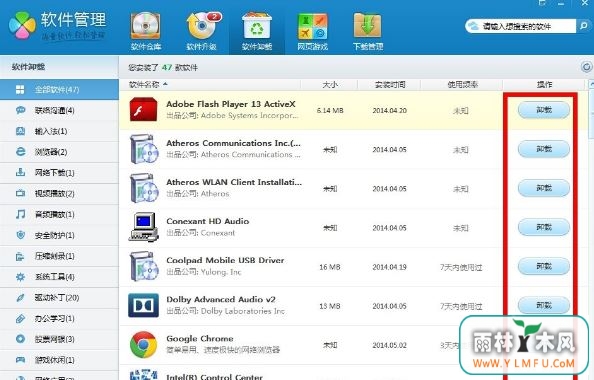
Task: Sort by 安装时间 column header
Action: coord(390,84)
